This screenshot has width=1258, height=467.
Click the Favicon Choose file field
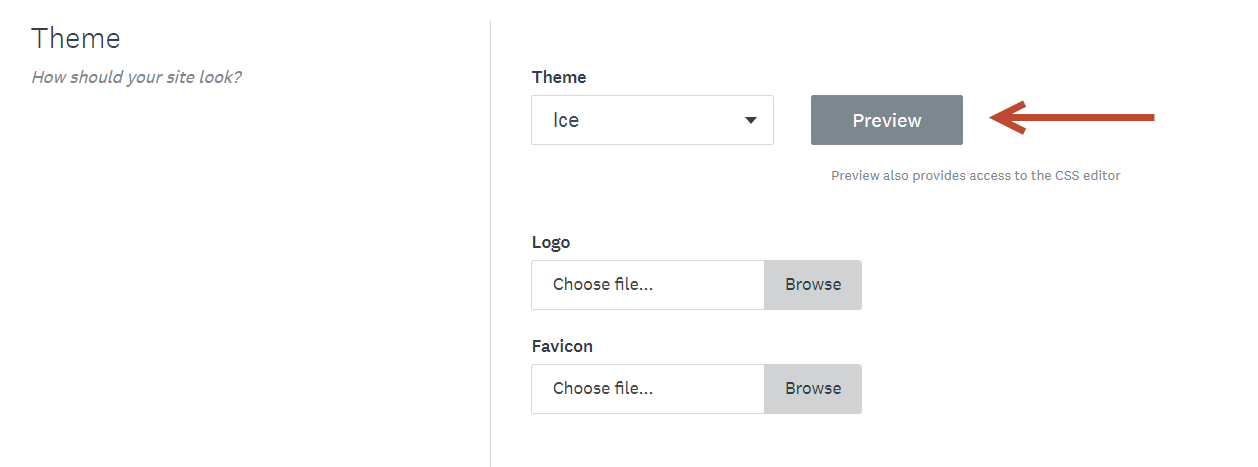pos(648,389)
